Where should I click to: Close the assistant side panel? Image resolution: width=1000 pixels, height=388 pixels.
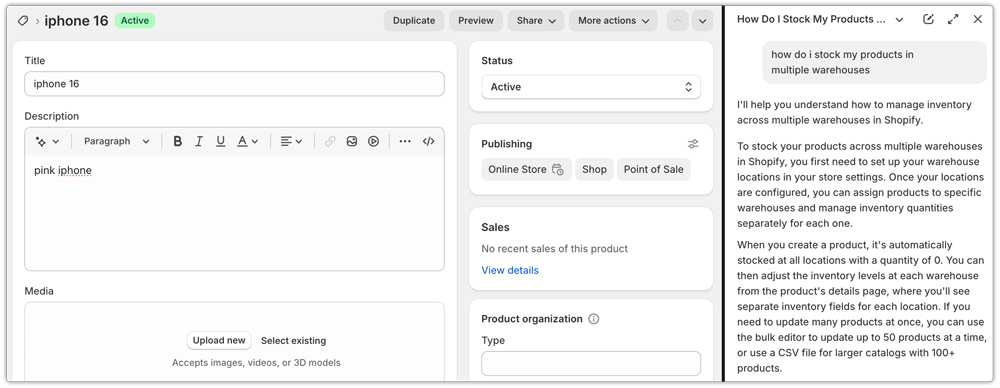(978, 19)
